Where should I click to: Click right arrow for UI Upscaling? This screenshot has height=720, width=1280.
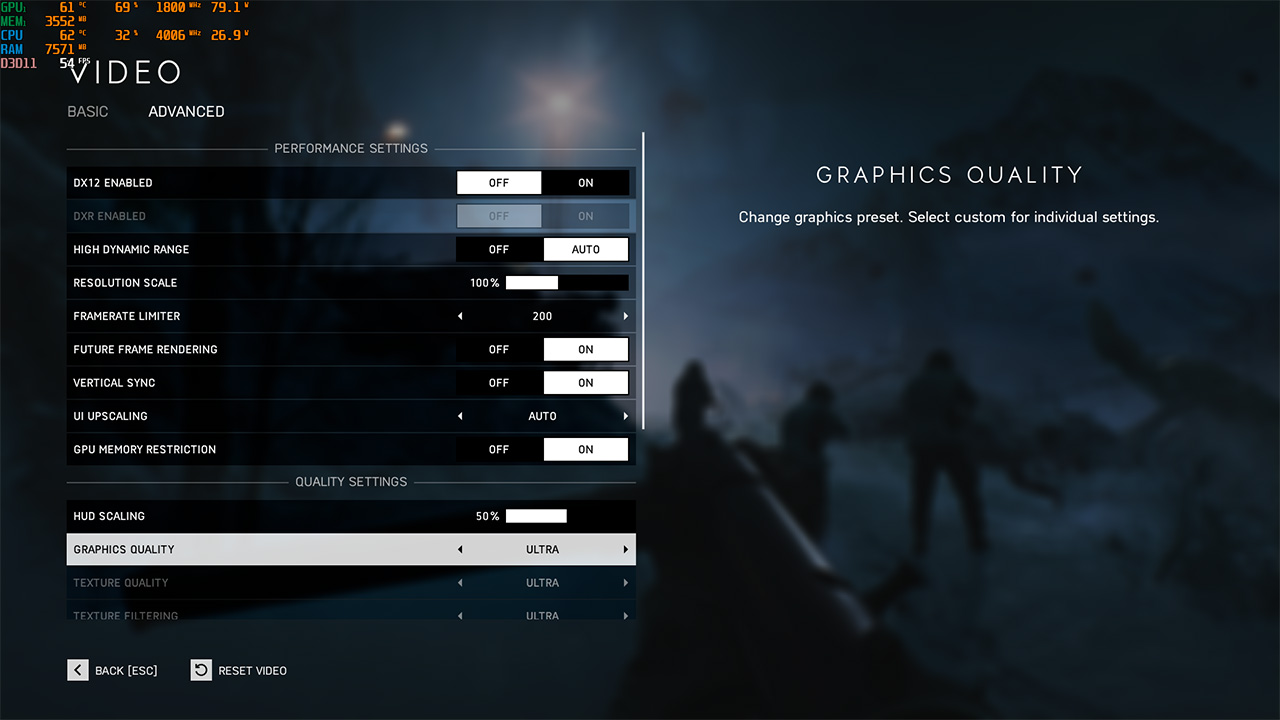626,416
